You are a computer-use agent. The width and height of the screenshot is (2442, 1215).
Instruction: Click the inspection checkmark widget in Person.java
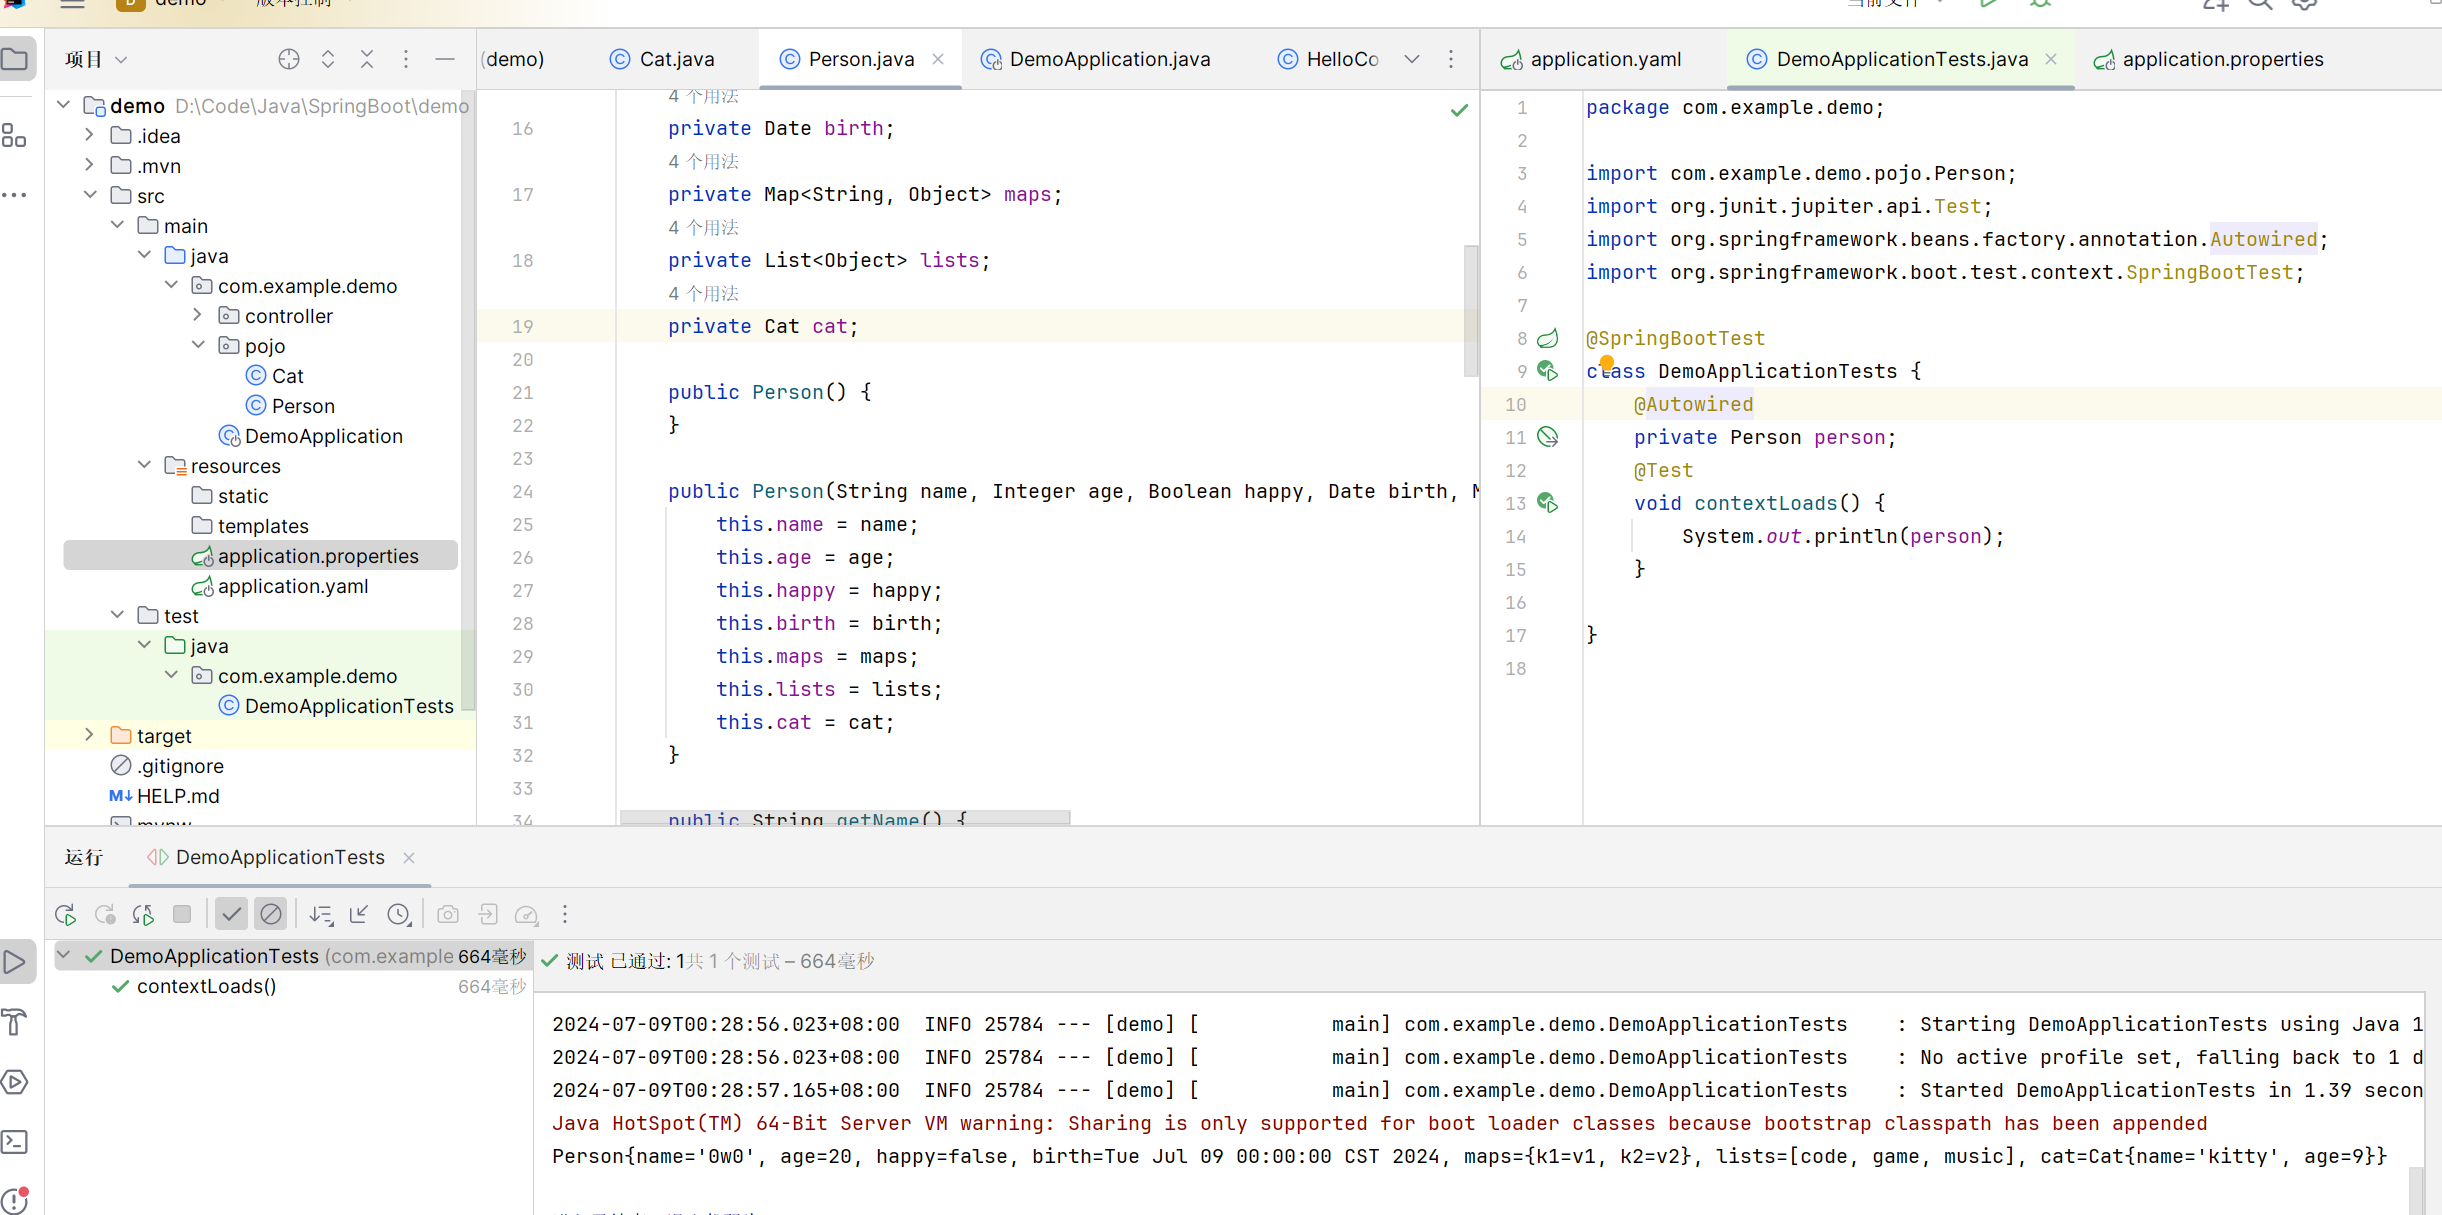coord(1460,110)
